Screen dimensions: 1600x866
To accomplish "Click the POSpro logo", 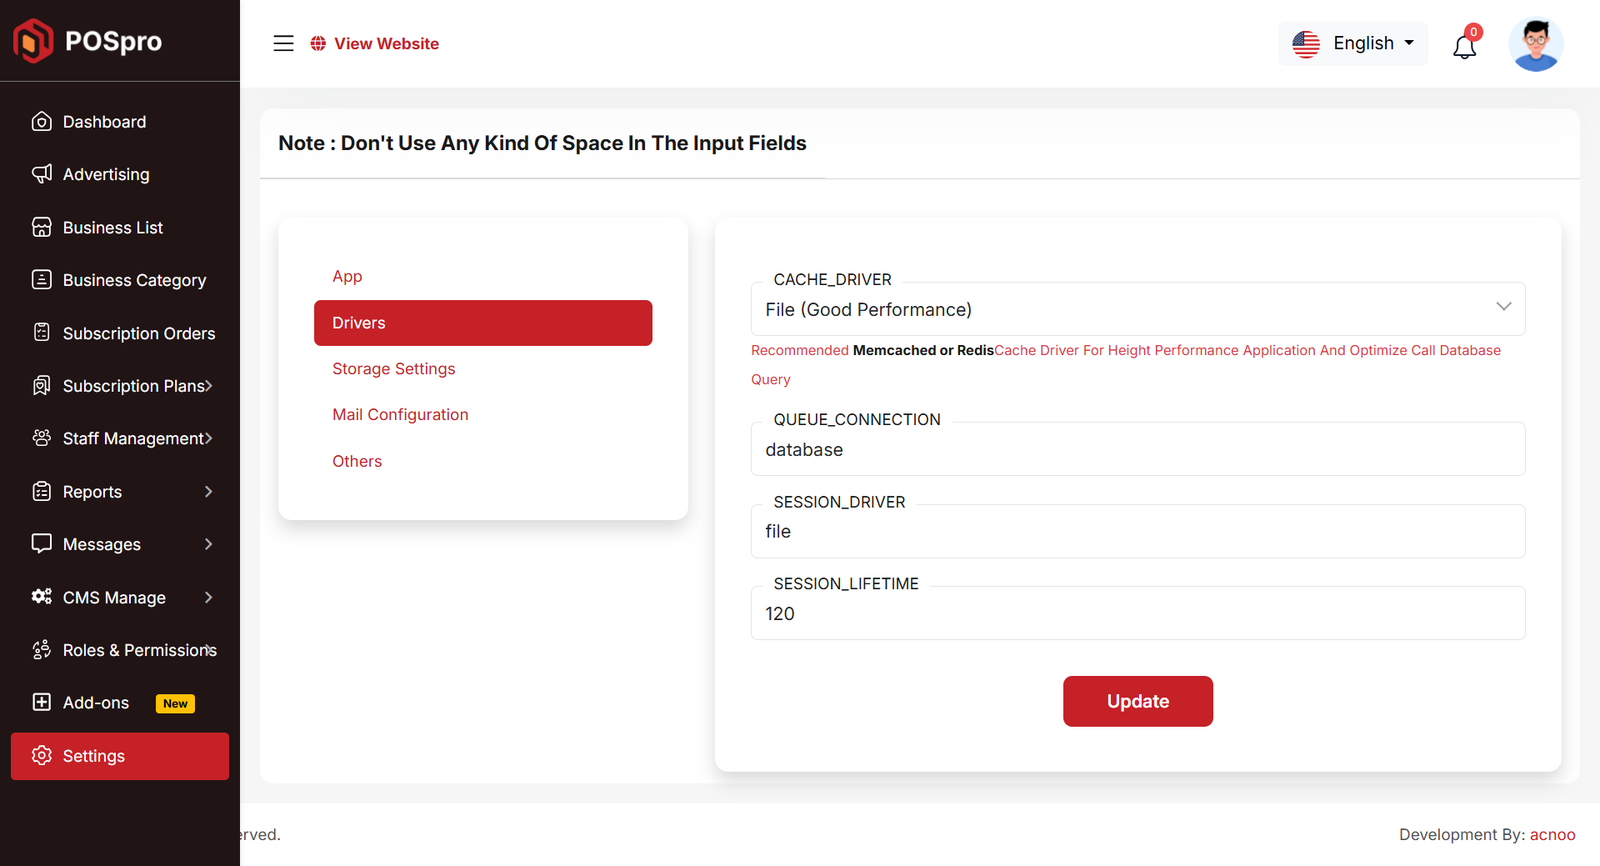I will tap(88, 41).
